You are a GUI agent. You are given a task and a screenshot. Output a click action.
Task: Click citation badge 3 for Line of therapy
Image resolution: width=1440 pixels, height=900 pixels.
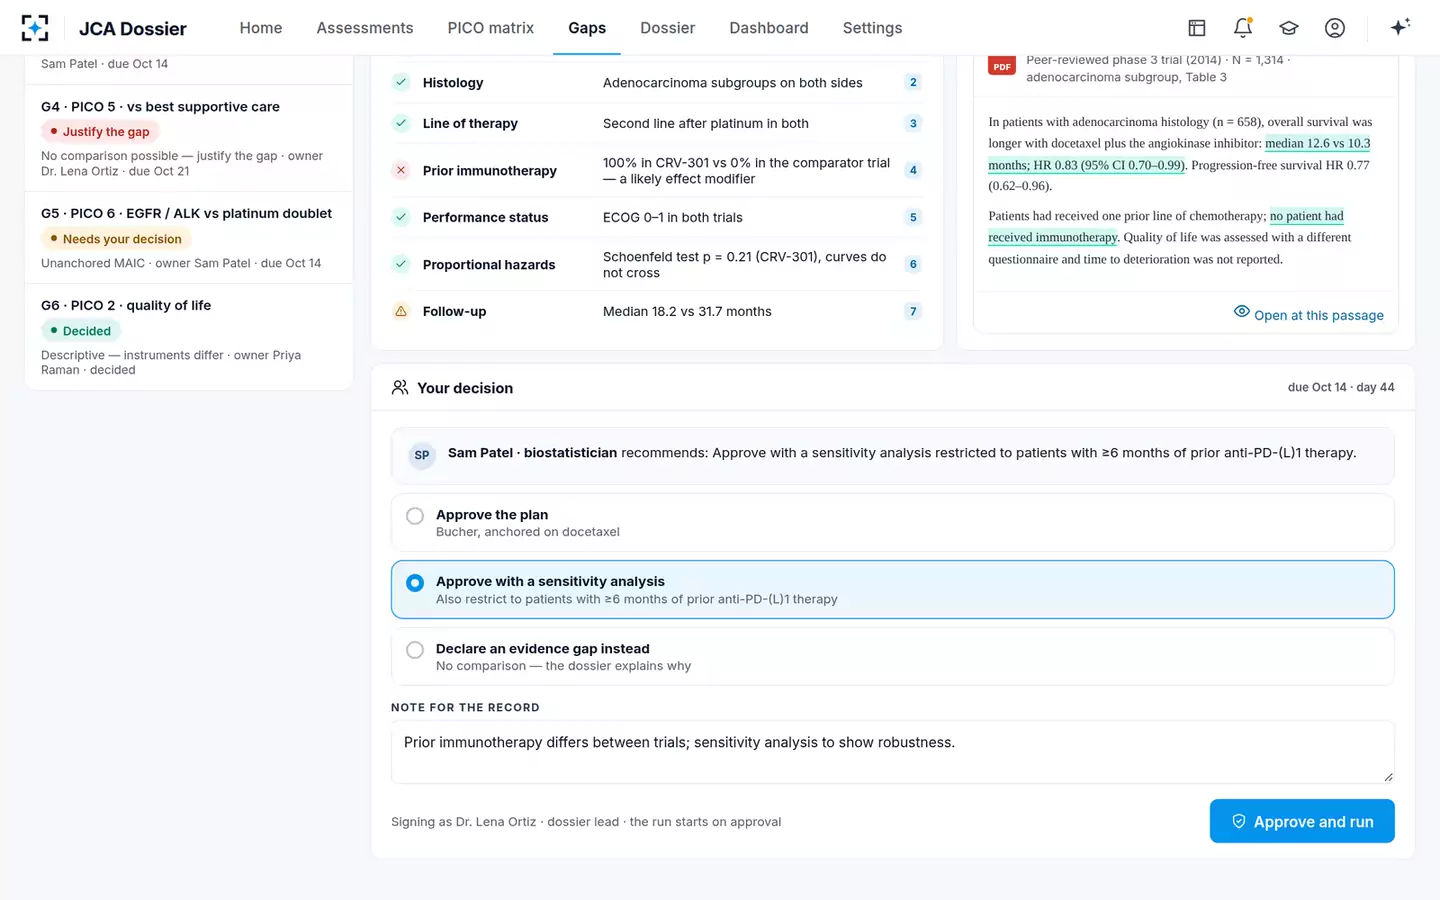913,123
